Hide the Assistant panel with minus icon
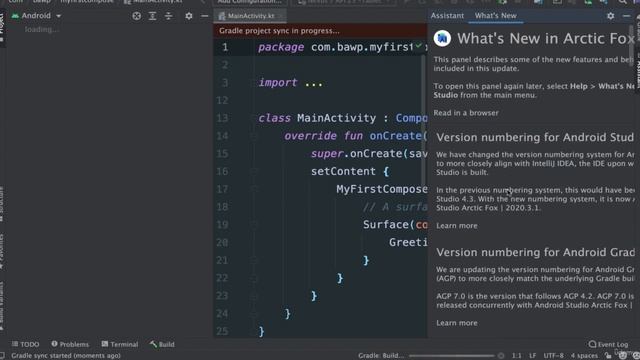 pyautogui.click(x=626, y=16)
